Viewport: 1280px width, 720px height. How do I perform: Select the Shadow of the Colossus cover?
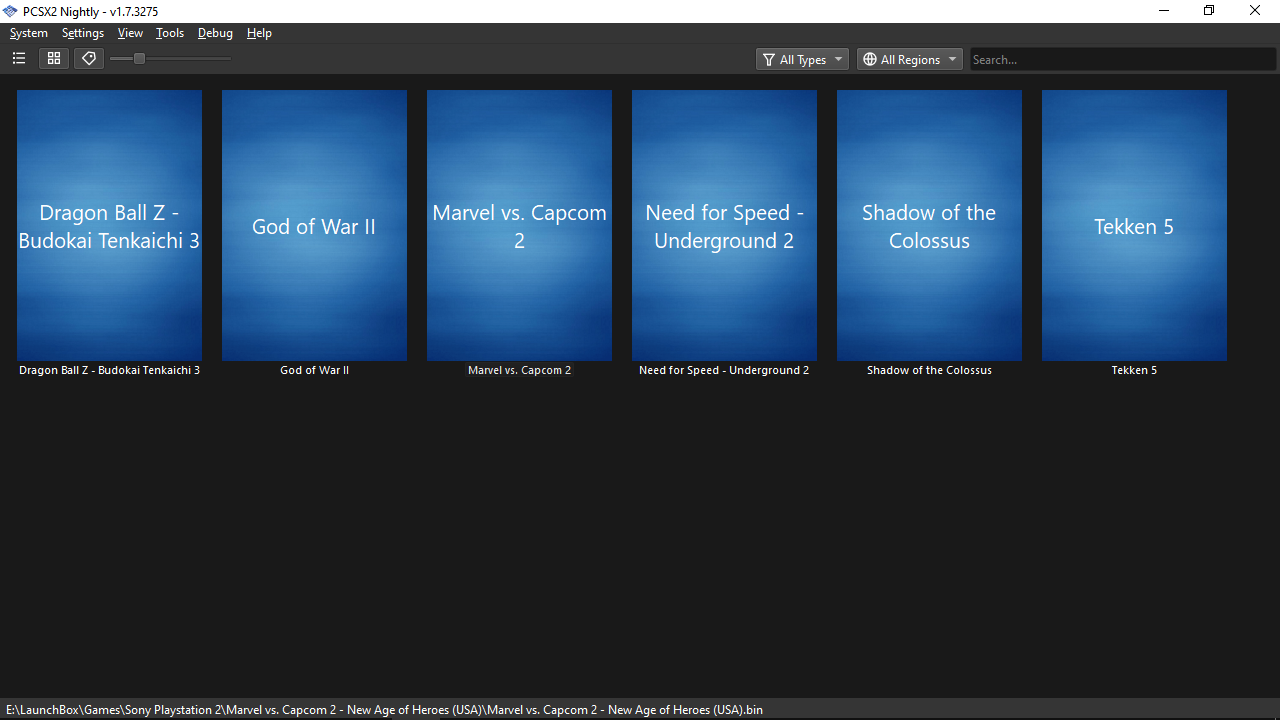click(x=929, y=225)
